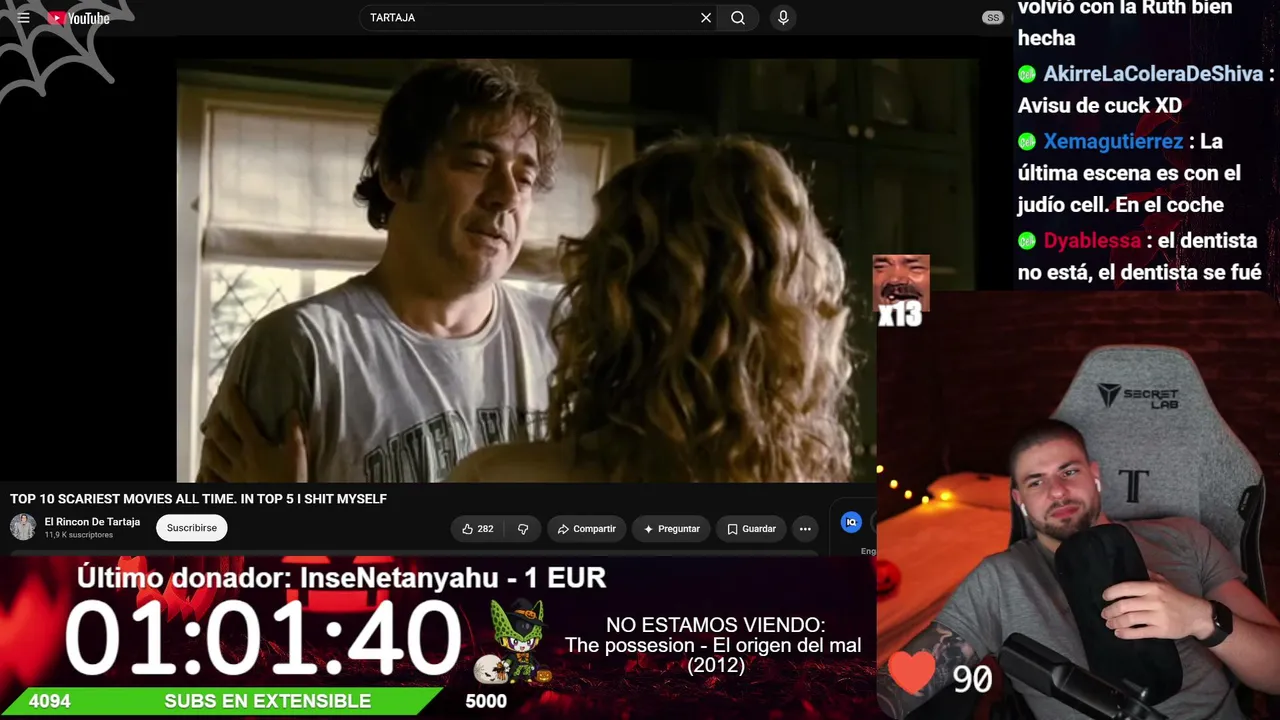Click the blue IQ extension icon
The image size is (1280, 720).
[x=851, y=522]
